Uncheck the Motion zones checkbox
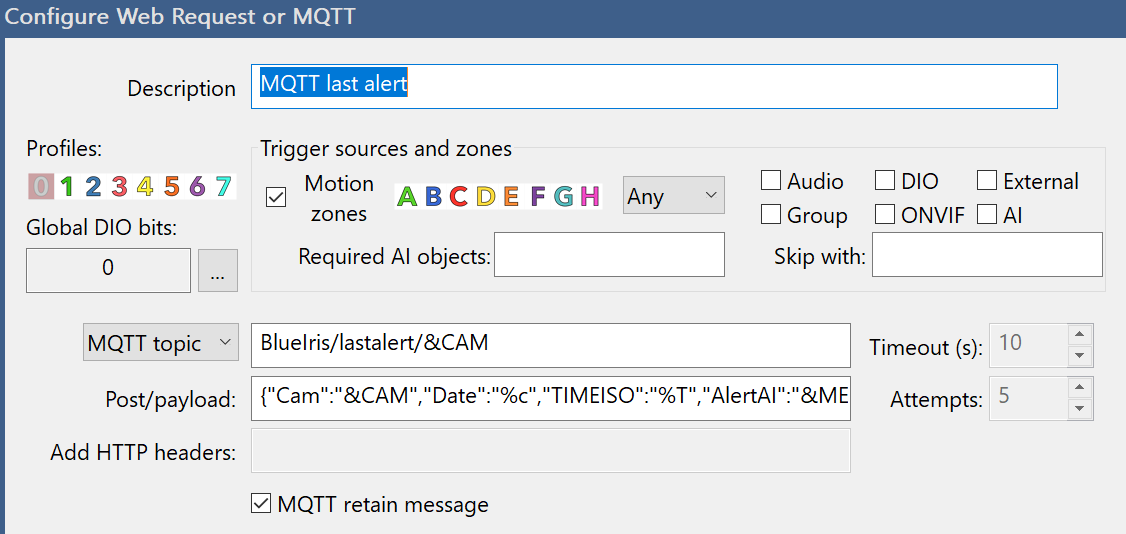The height and width of the screenshot is (534, 1126). pyautogui.click(x=276, y=197)
